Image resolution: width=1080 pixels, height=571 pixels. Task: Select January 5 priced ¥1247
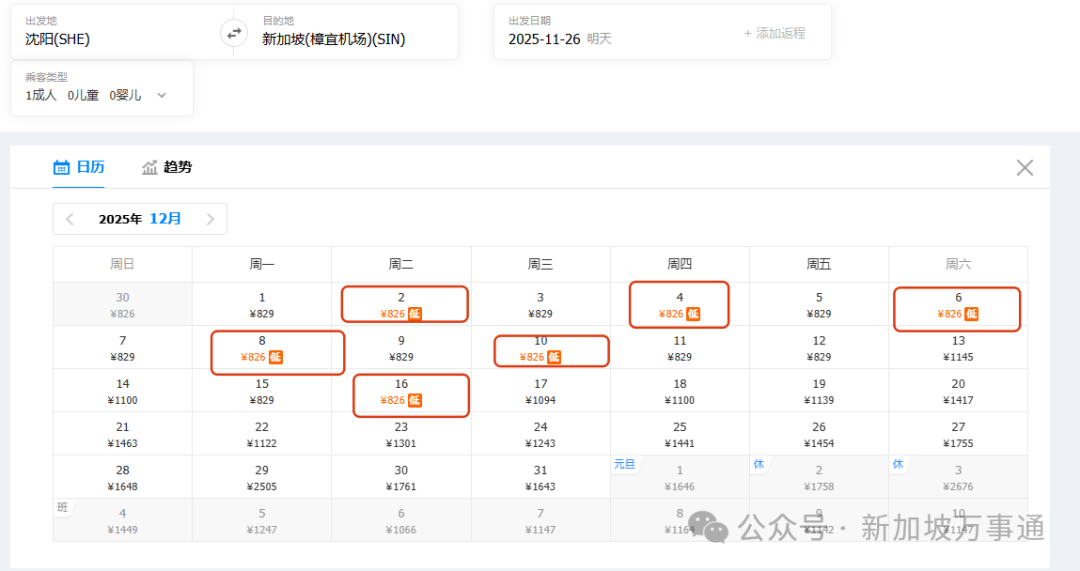pos(262,521)
